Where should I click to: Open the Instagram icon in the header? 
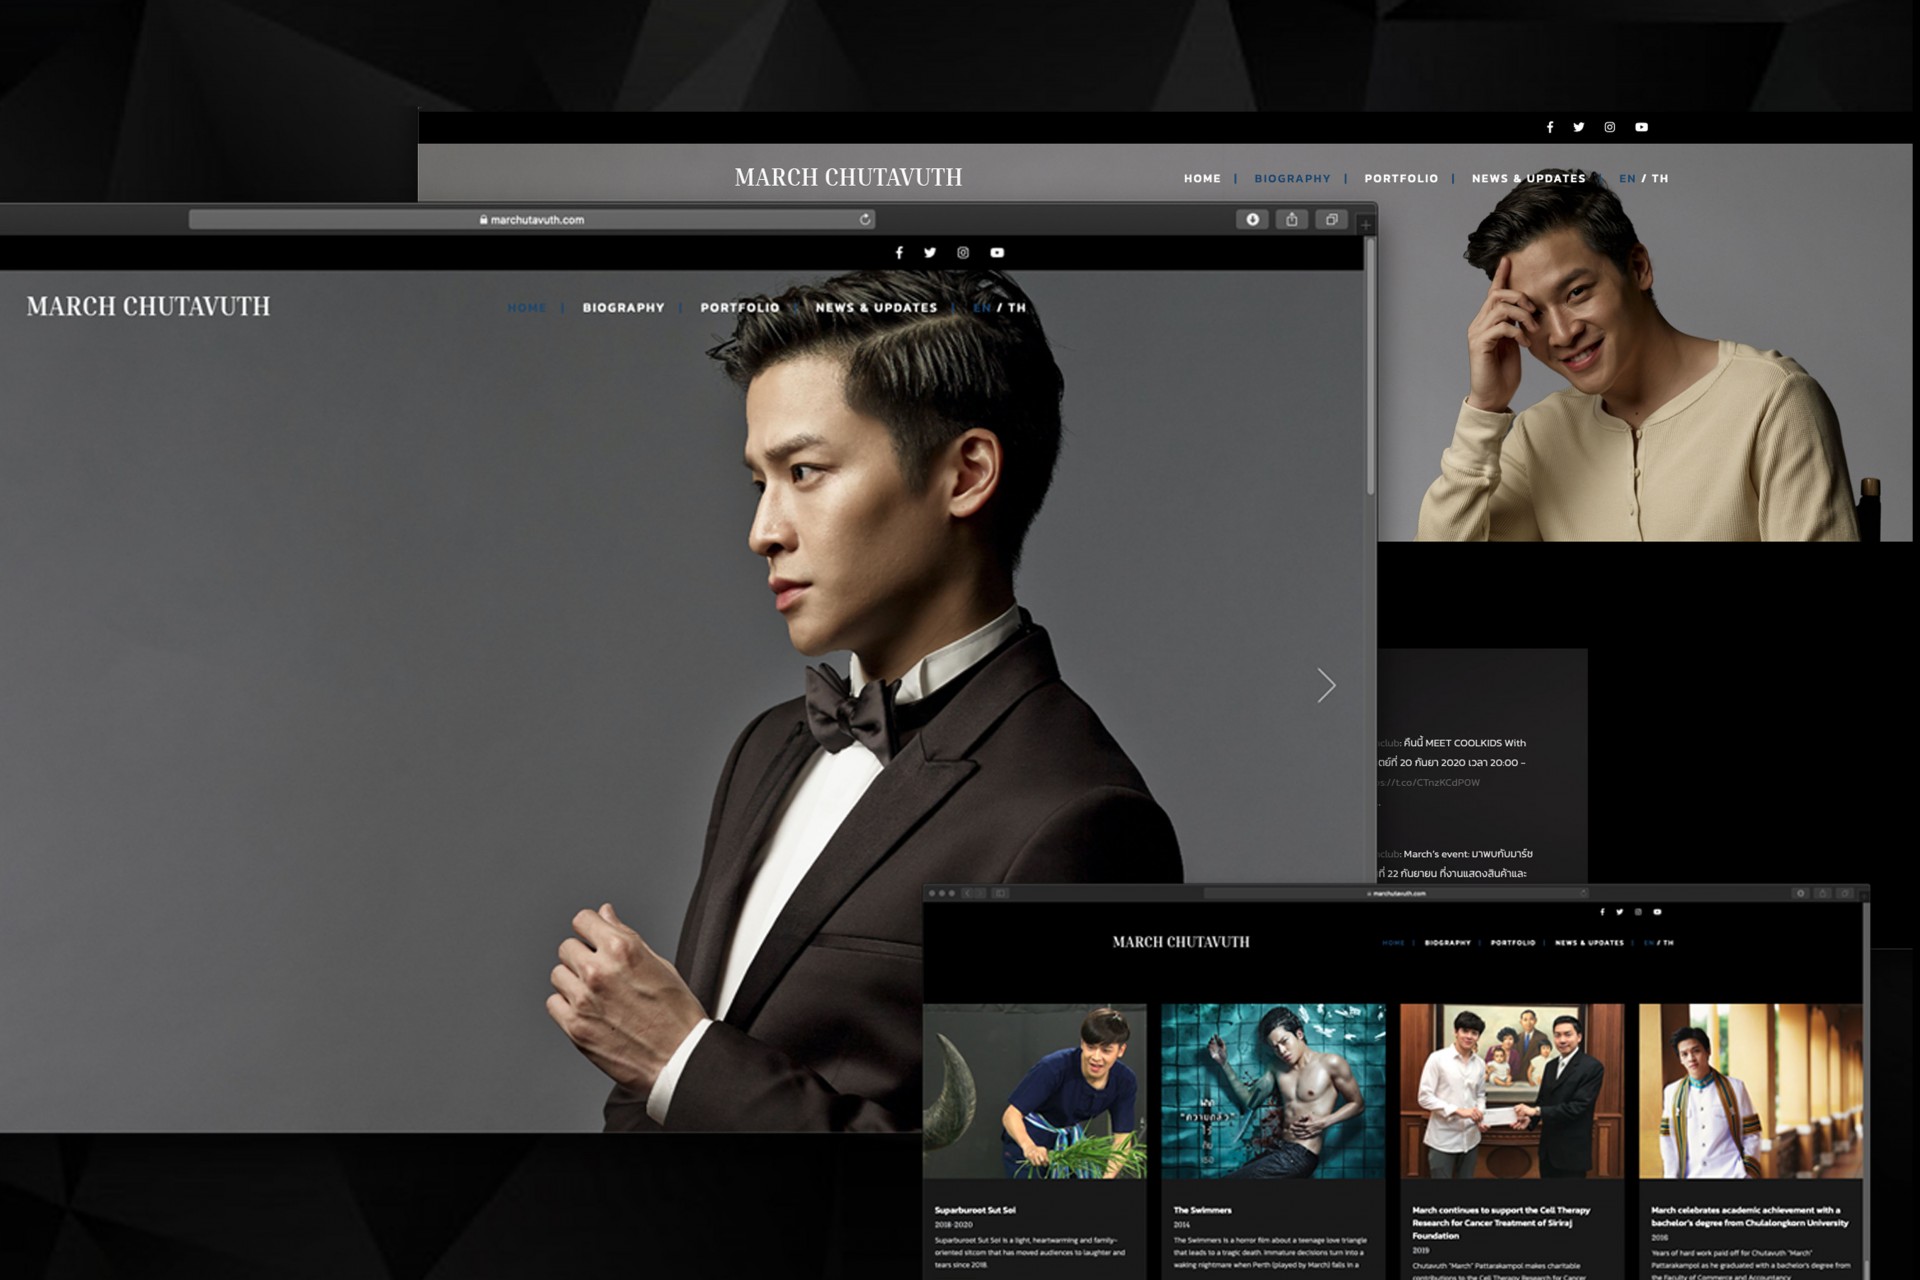[x=963, y=253]
